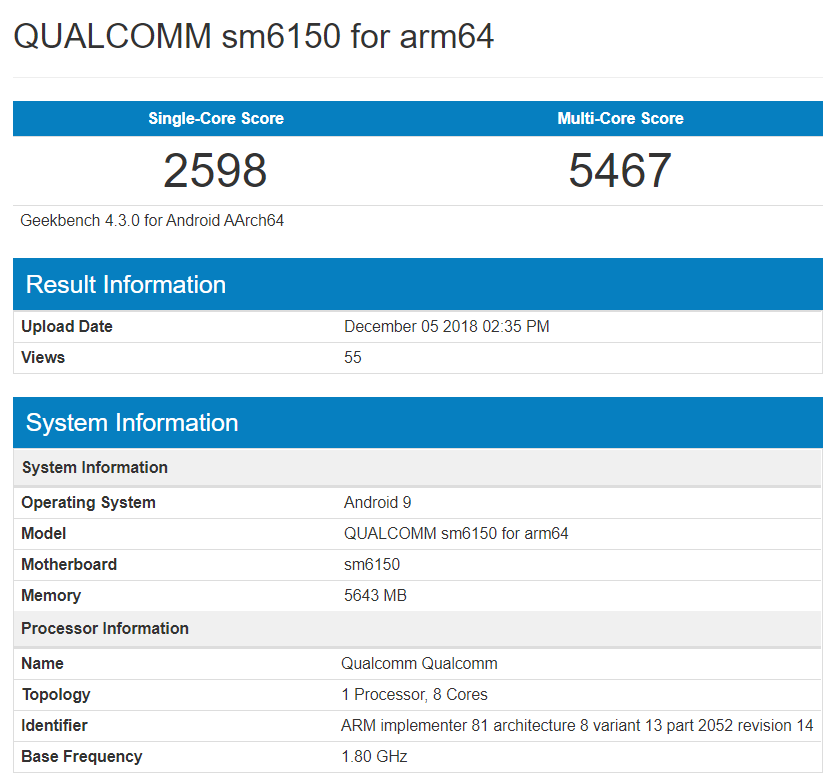Screen dimensions: 836x783
Task: Expand the Processor Information subsection
Action: (x=104, y=628)
